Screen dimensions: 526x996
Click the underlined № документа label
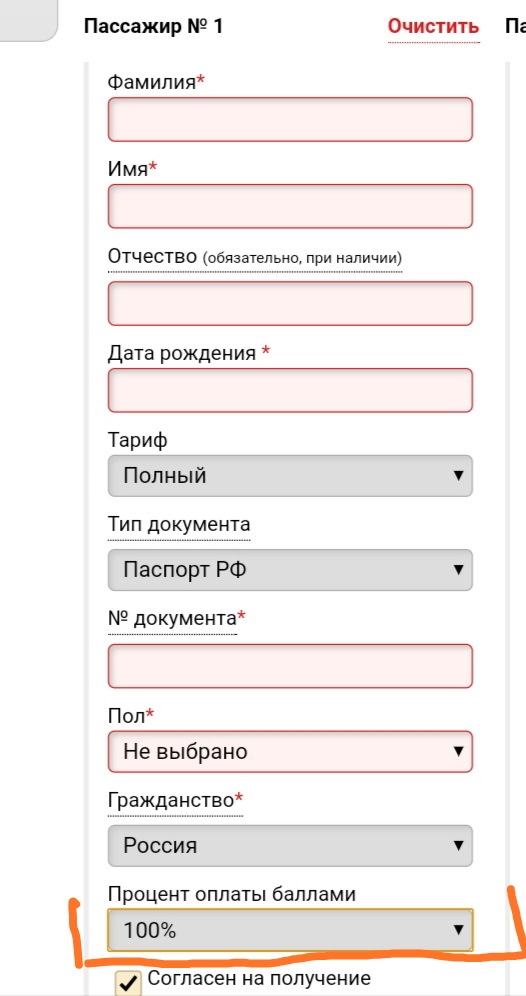pyautogui.click(x=173, y=617)
